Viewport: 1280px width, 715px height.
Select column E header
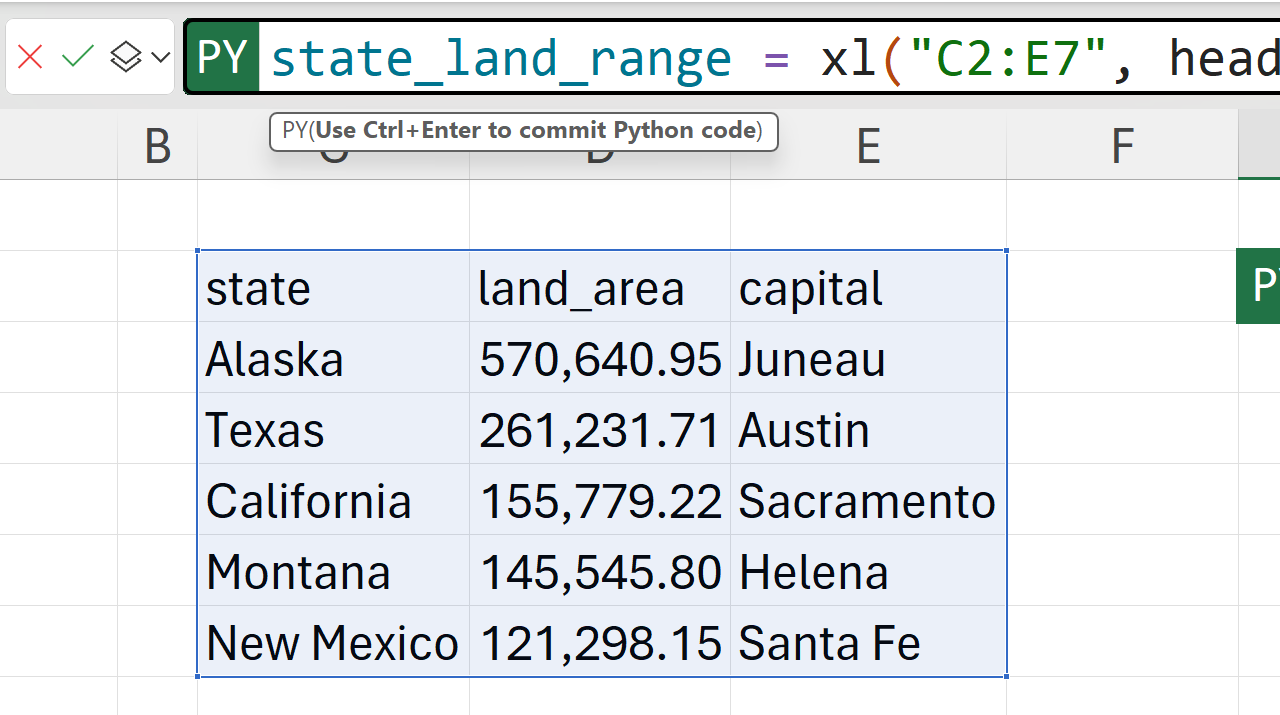pos(868,147)
